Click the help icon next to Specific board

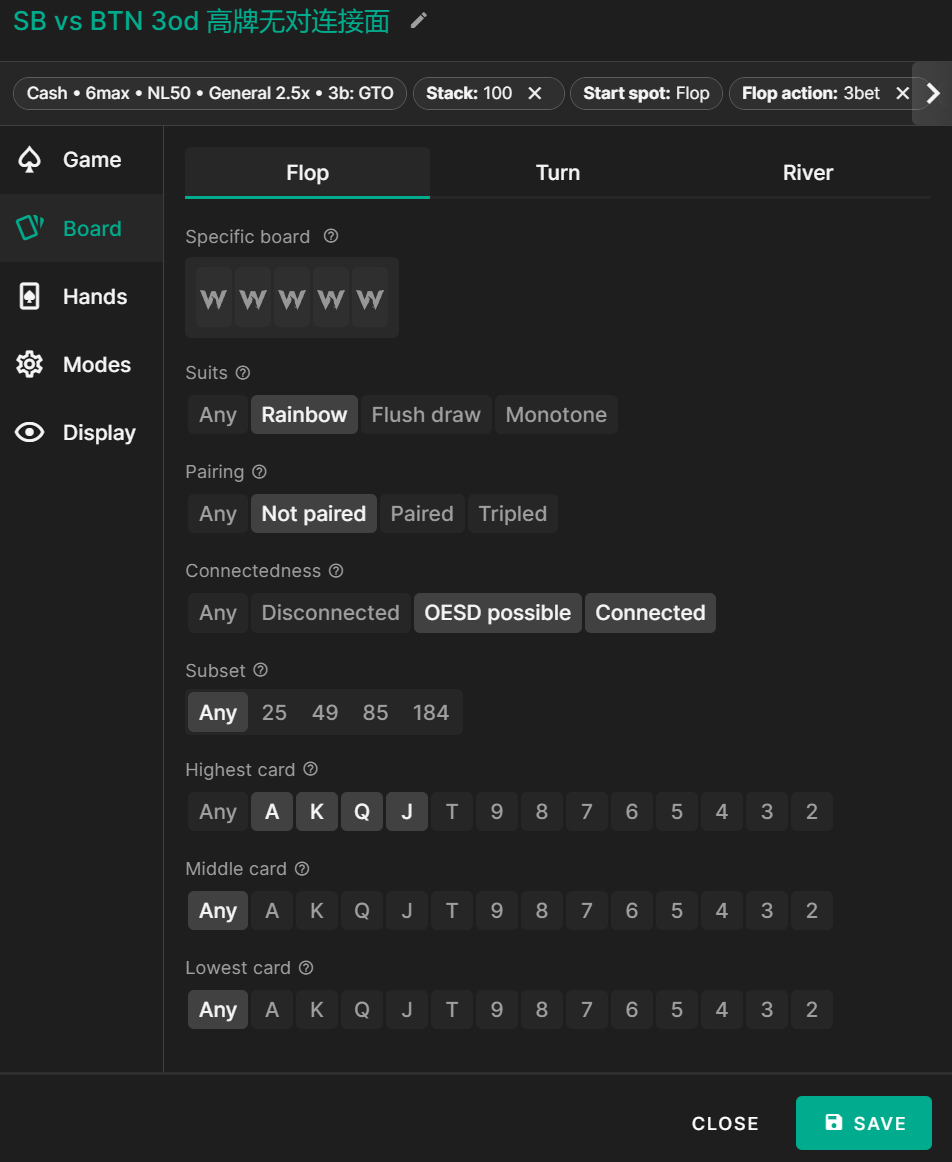(x=331, y=236)
